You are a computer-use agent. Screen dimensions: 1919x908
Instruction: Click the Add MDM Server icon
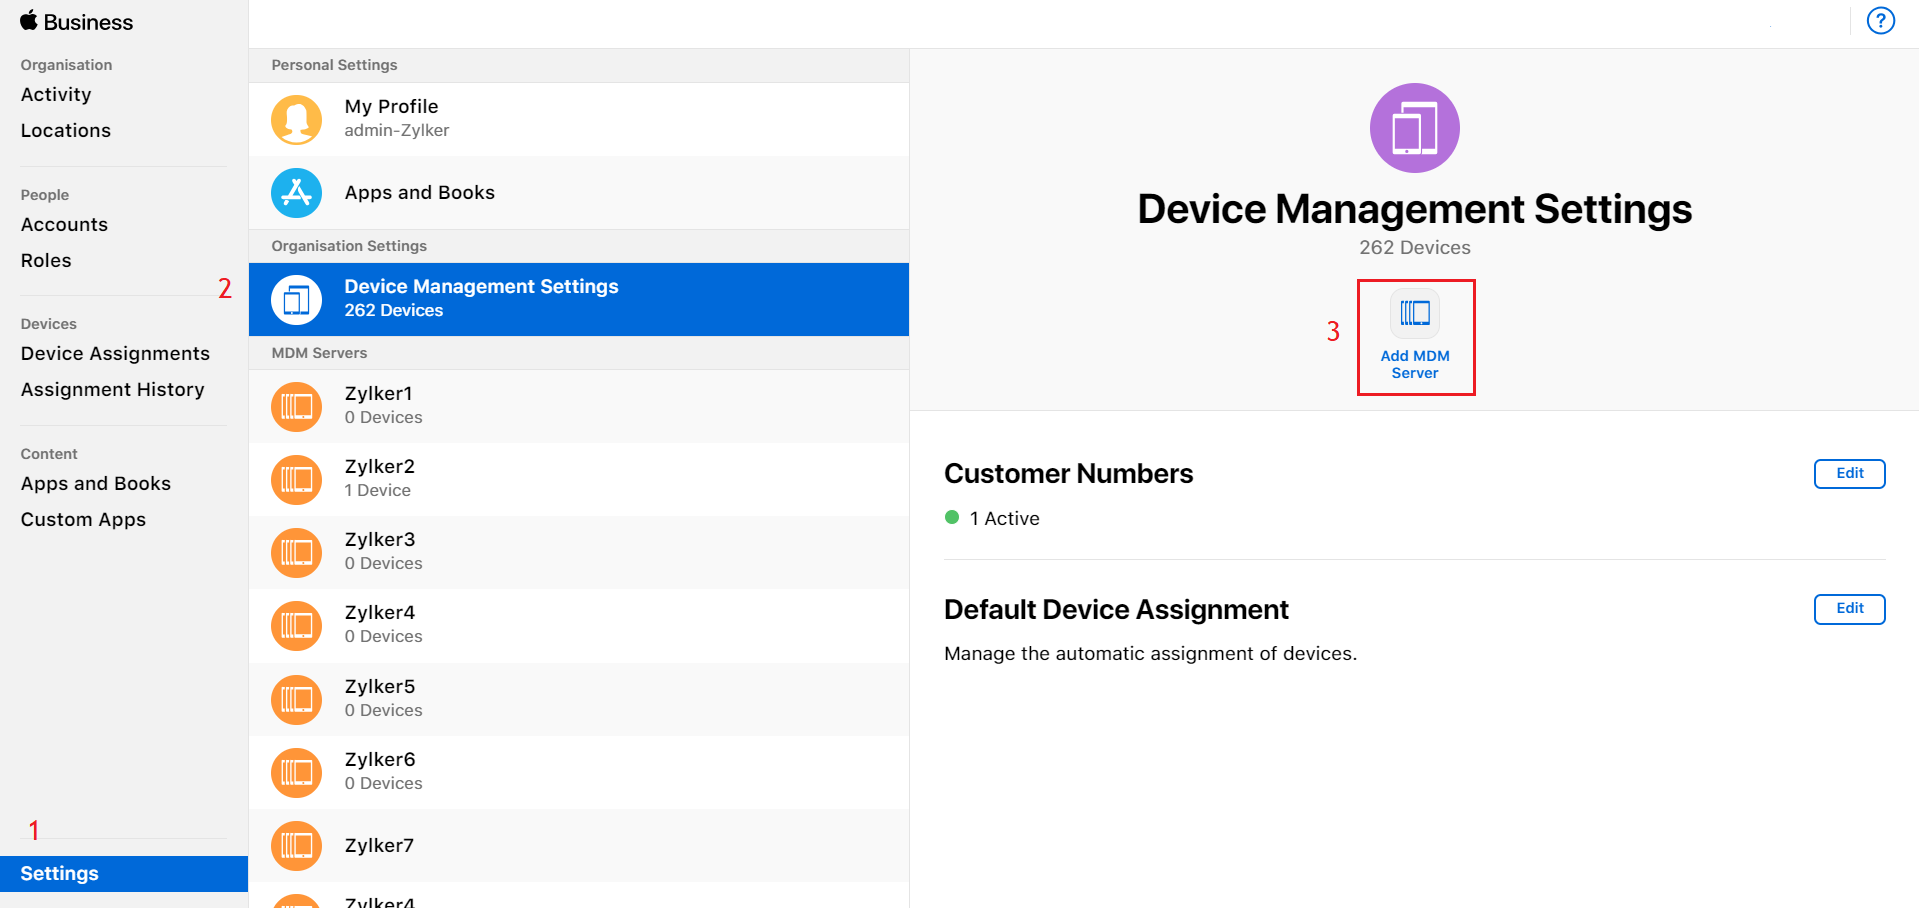click(x=1414, y=312)
